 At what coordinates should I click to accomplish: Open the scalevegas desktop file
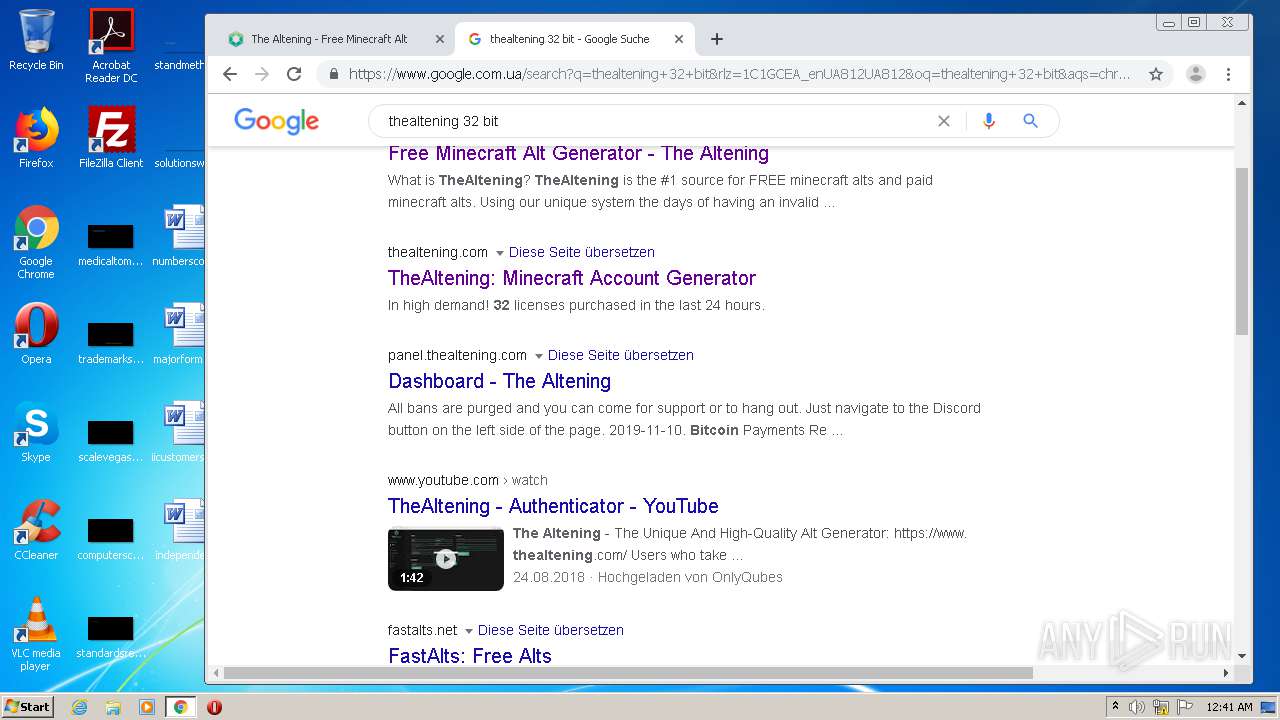(x=111, y=440)
